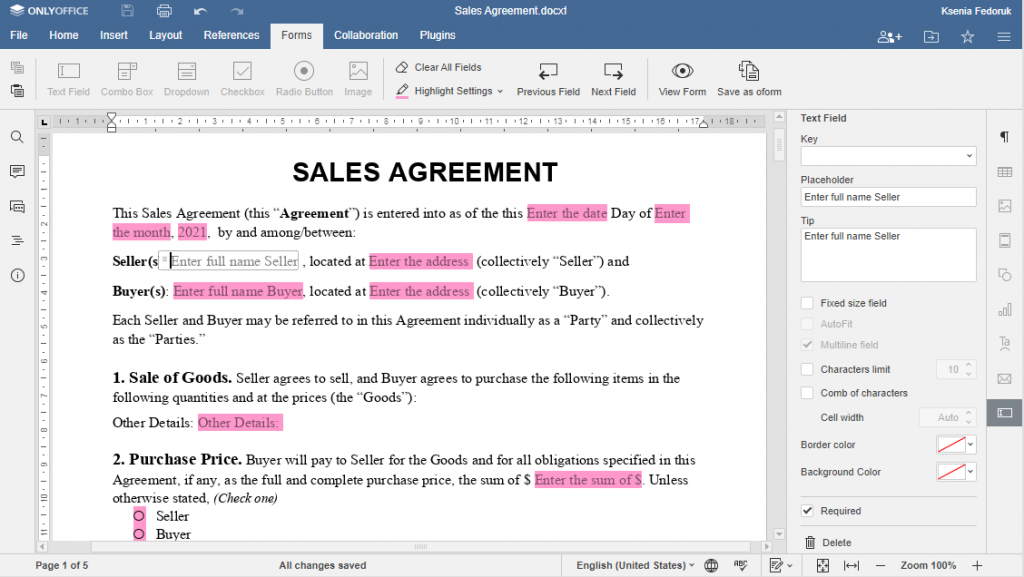Select the Search tool in the left sidebar
This screenshot has height=577, width=1024.
[16, 137]
